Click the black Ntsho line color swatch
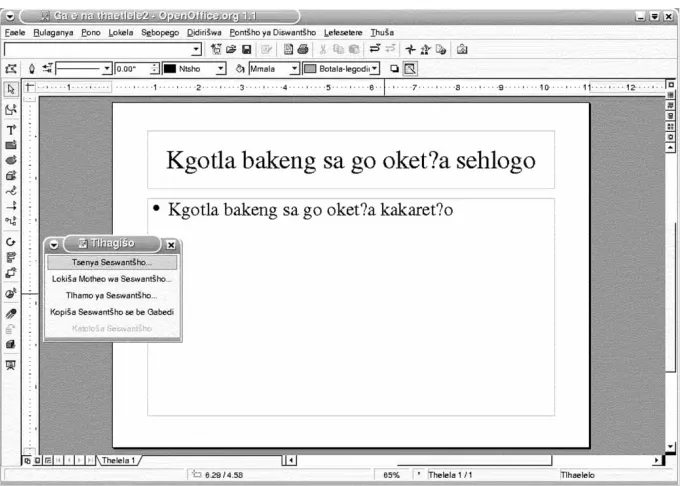 170,69
